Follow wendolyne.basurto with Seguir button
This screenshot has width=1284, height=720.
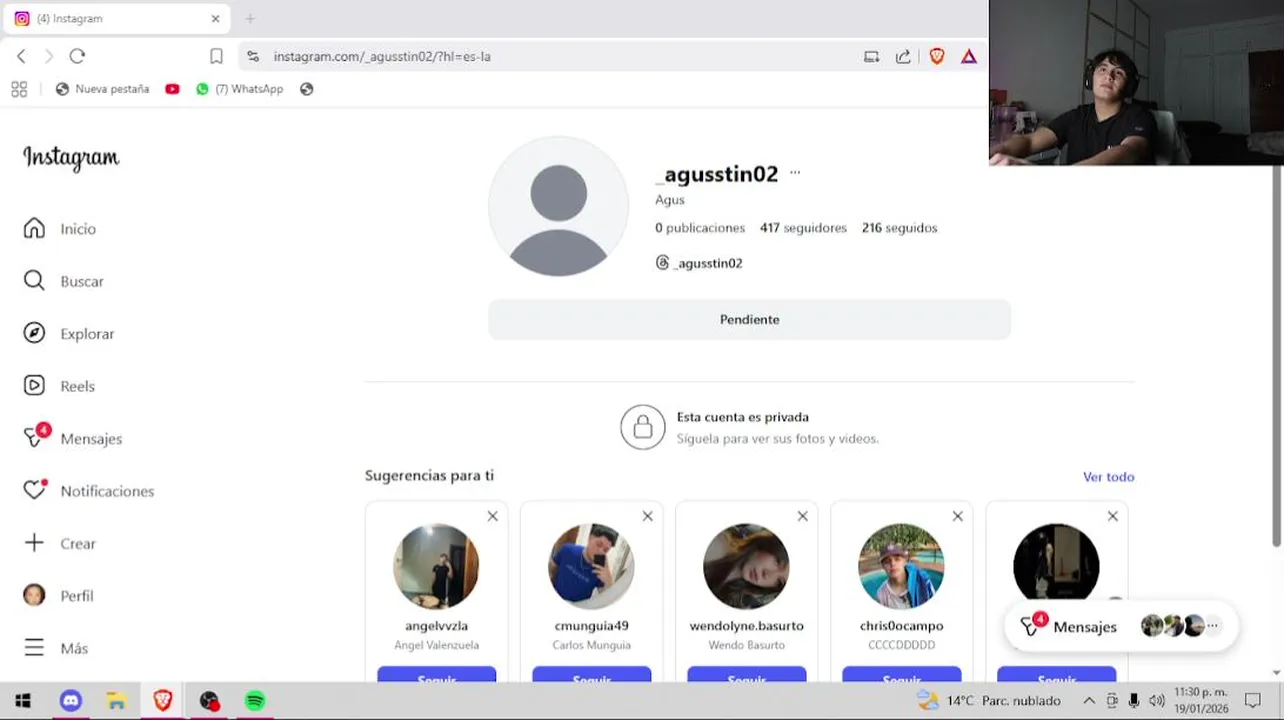[746, 675]
